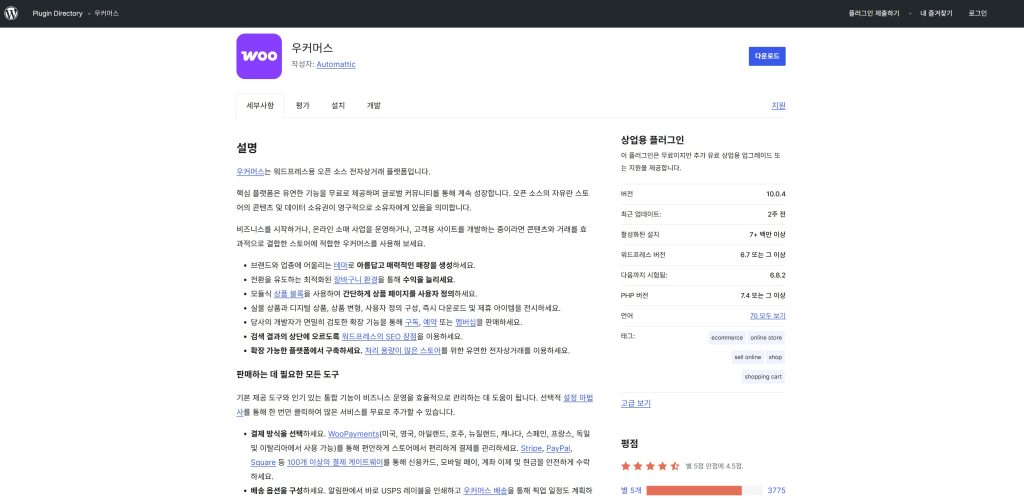The image size is (1024, 501).
Task: Click the 우커머스 breadcrumb in top bar
Action: pos(106,13)
